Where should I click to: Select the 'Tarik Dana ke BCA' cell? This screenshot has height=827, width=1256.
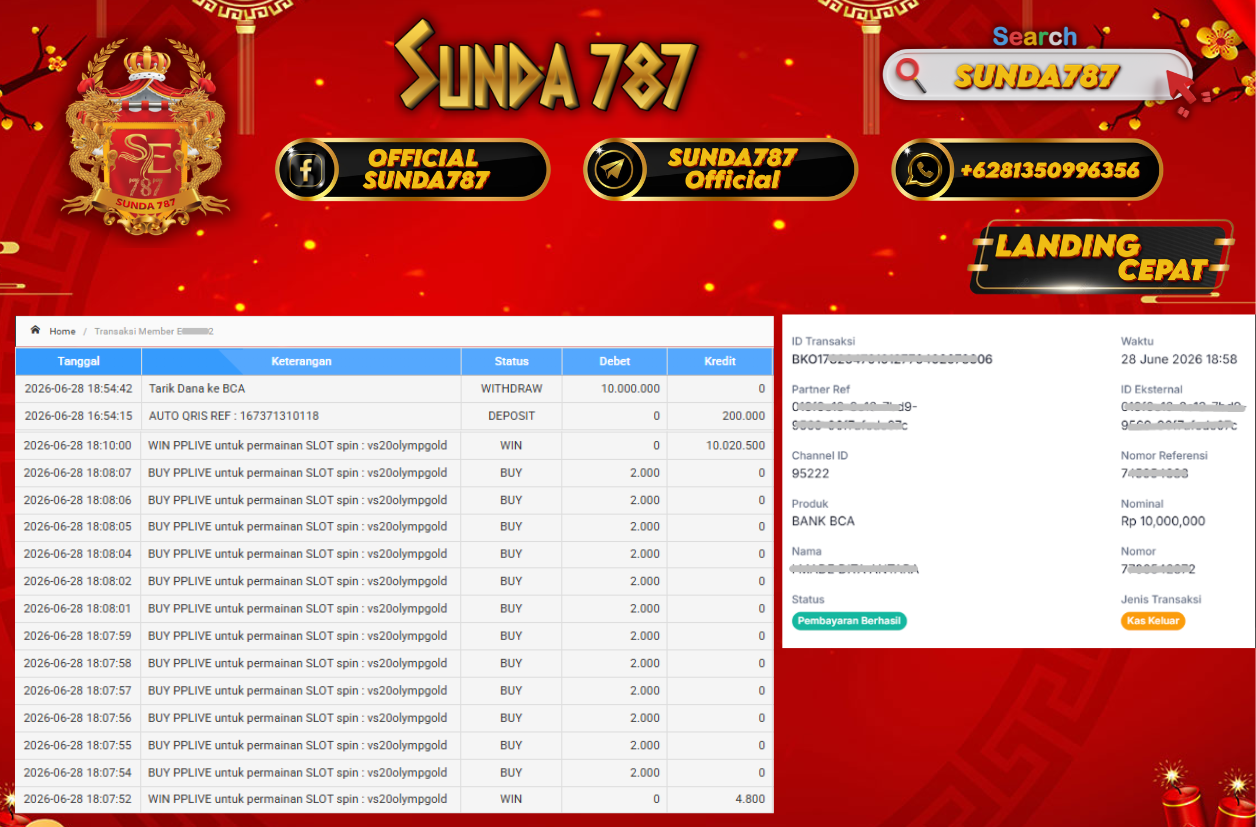(301, 389)
